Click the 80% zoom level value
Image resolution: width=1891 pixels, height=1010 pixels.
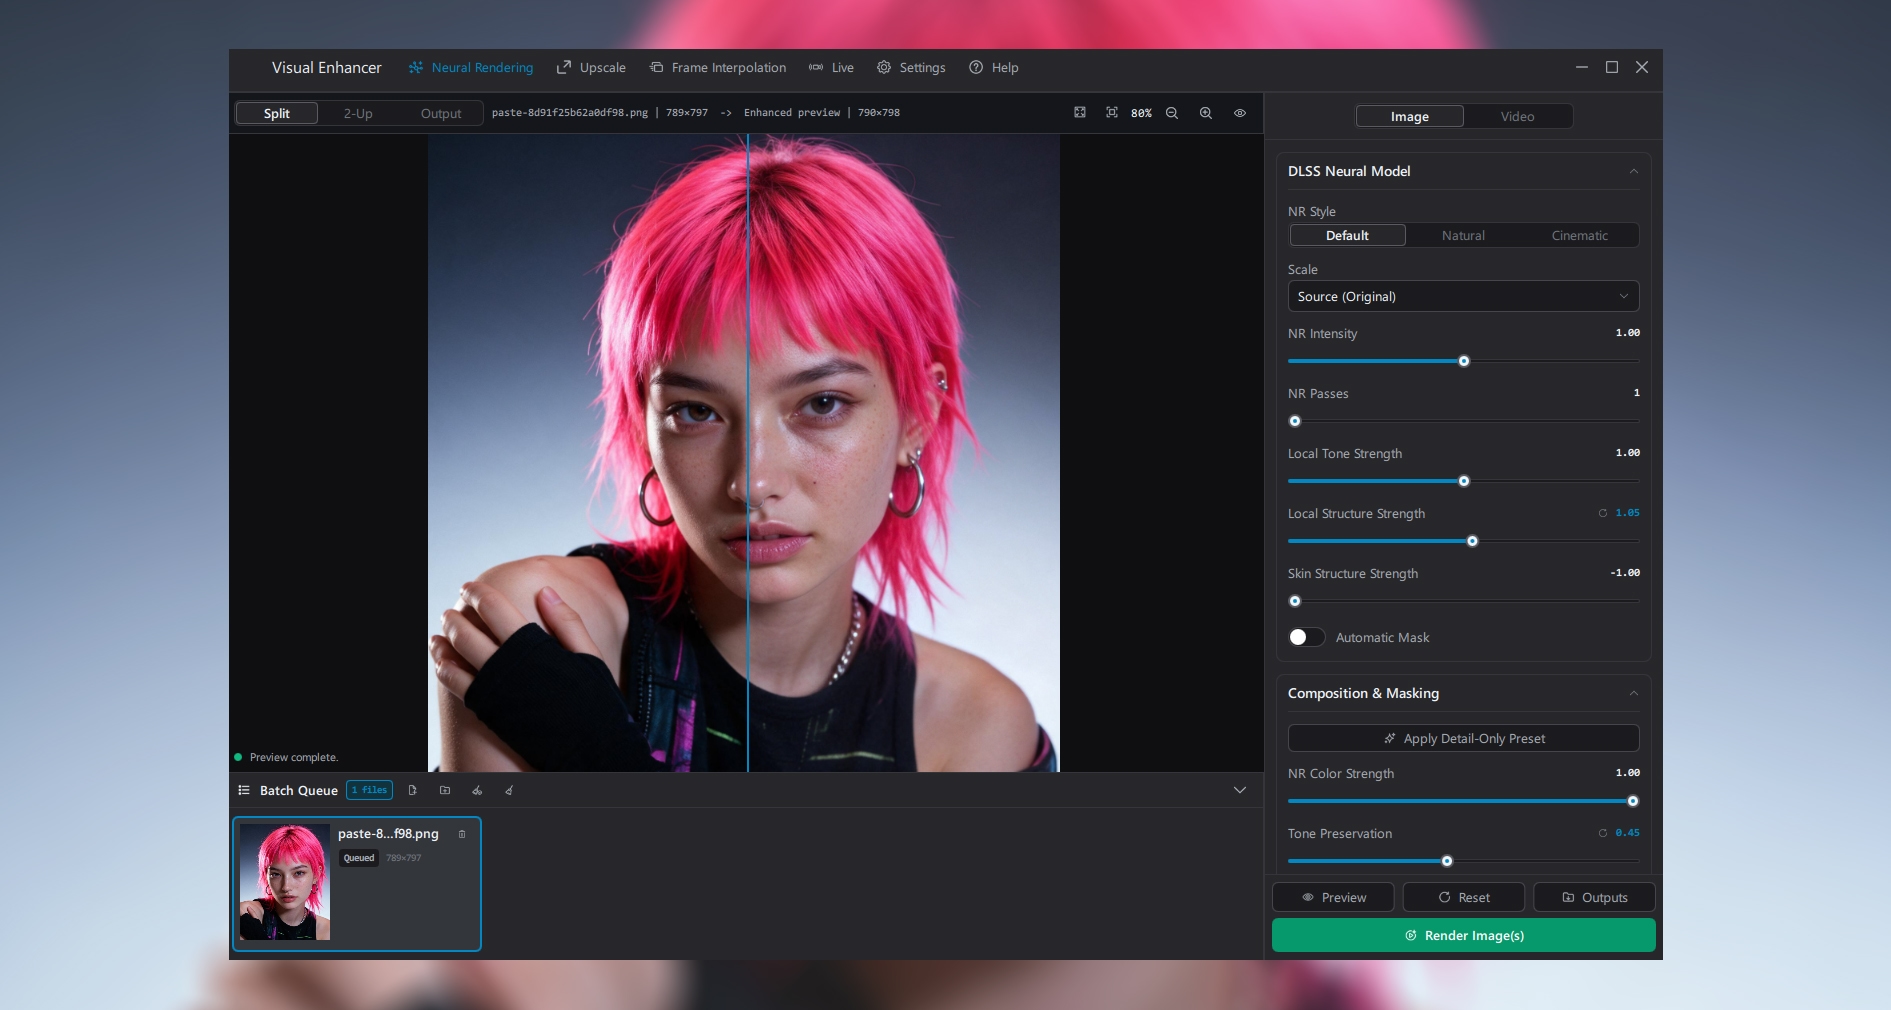click(x=1141, y=113)
